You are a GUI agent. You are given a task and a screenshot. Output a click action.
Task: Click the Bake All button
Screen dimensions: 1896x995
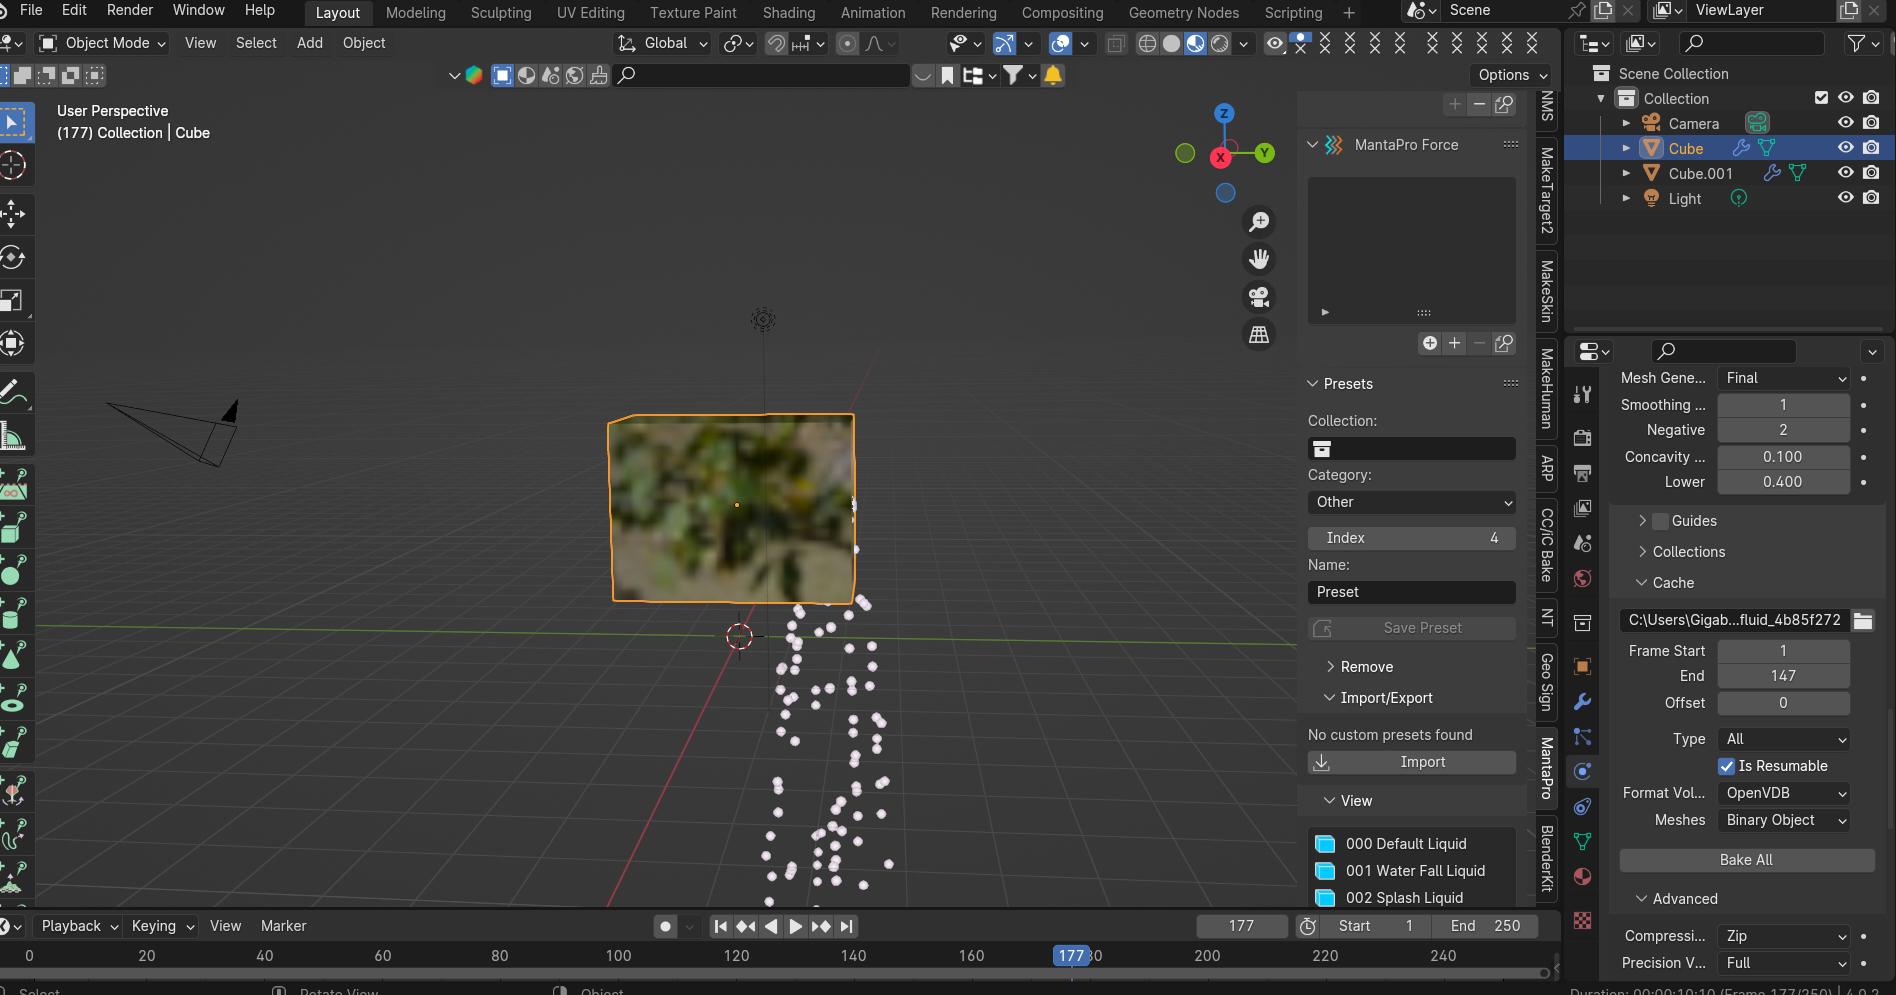1746,860
